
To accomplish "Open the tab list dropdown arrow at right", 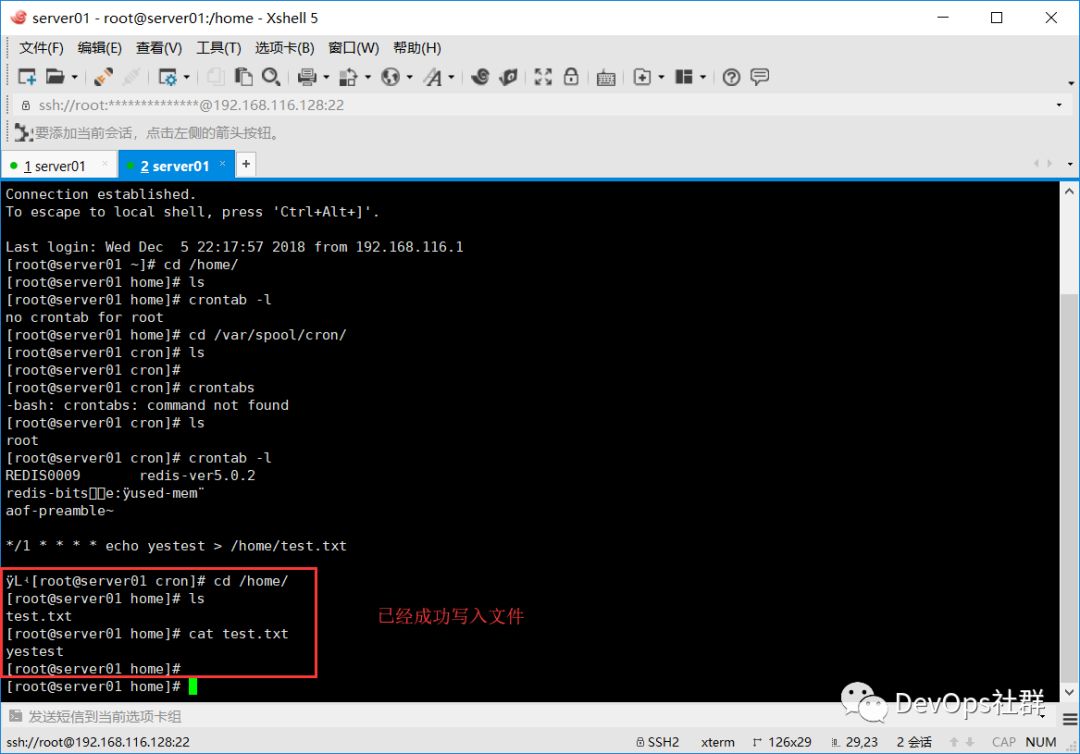I will tap(1070, 164).
